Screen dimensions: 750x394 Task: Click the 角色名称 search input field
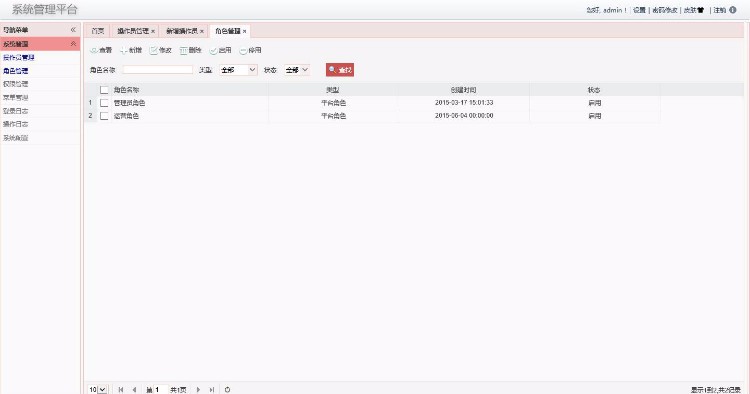[x=158, y=70]
